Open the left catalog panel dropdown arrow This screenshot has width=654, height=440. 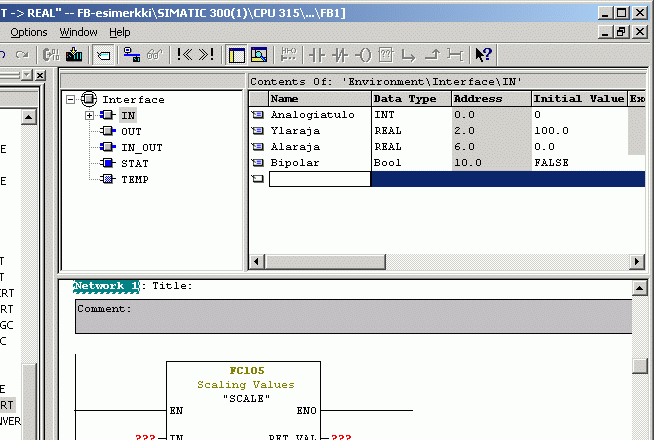(27, 75)
